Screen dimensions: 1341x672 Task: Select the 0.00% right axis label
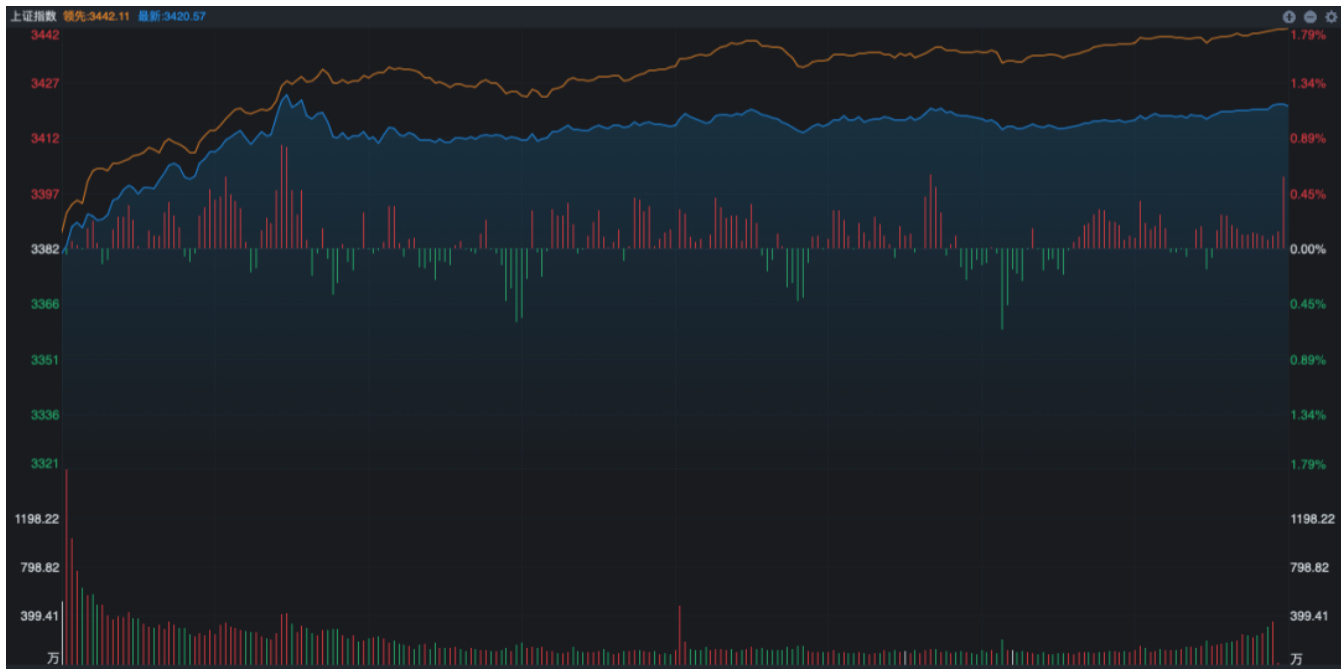[x=1307, y=249]
